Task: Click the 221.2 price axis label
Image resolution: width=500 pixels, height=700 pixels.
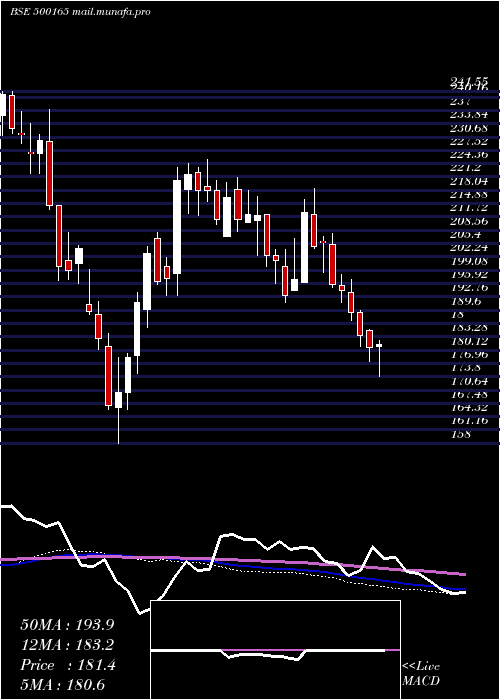Action: click(465, 168)
